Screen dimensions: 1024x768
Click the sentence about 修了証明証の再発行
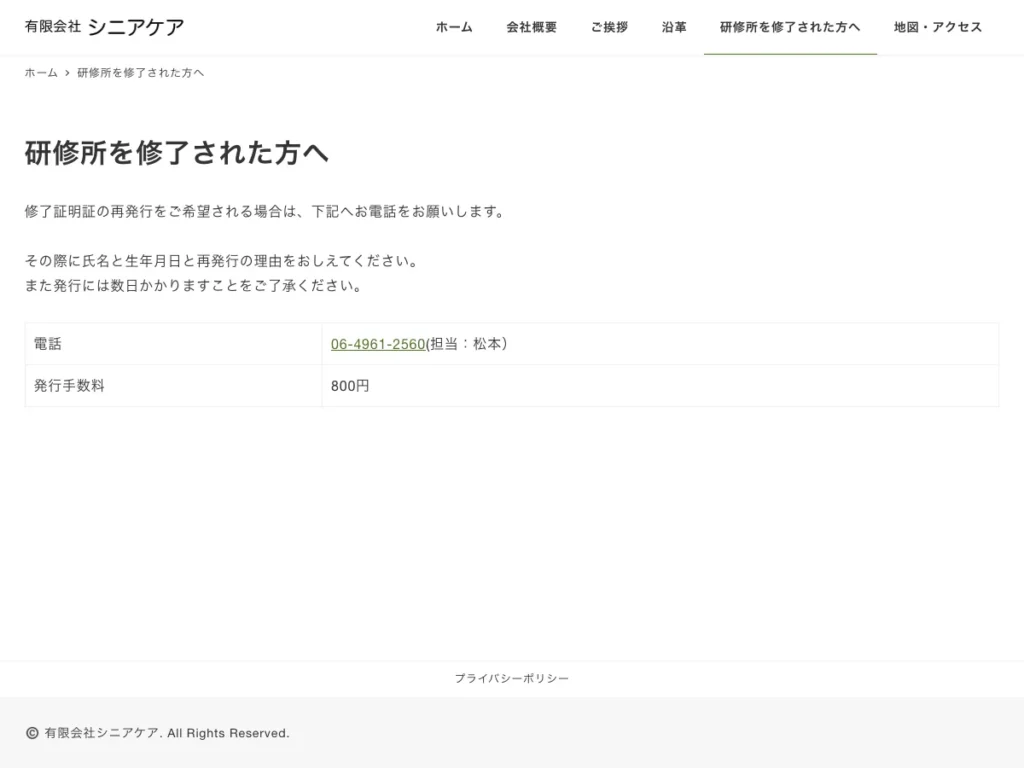tap(264, 212)
